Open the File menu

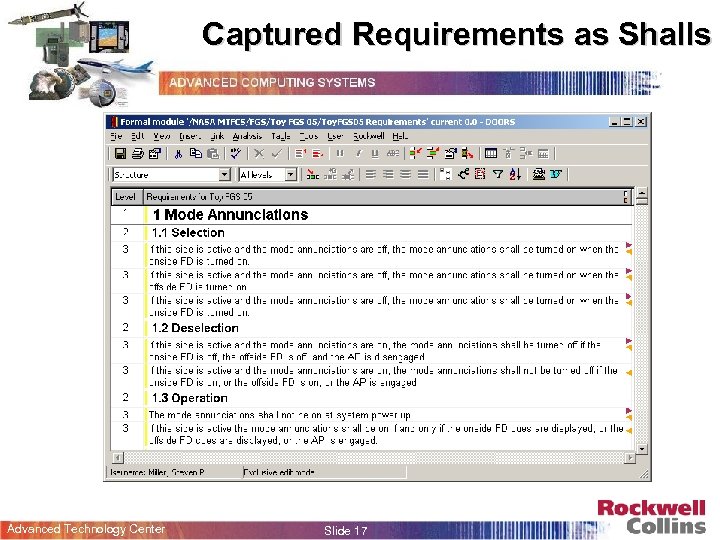117,136
